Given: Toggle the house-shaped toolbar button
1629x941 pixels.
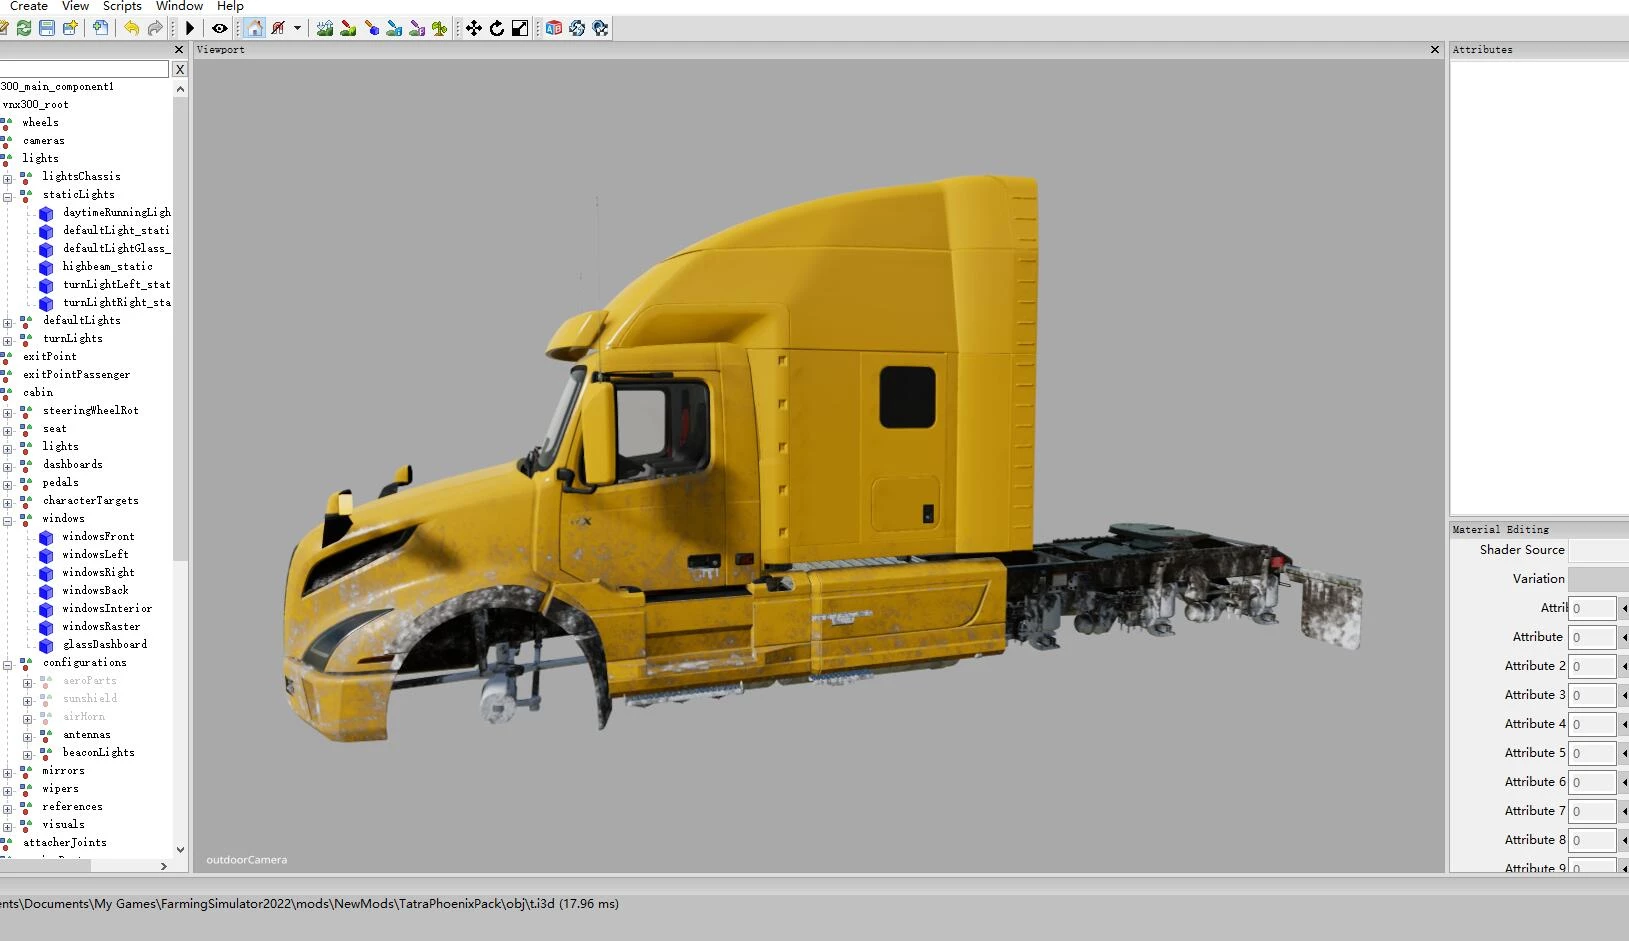Looking at the screenshot, I should tap(255, 28).
